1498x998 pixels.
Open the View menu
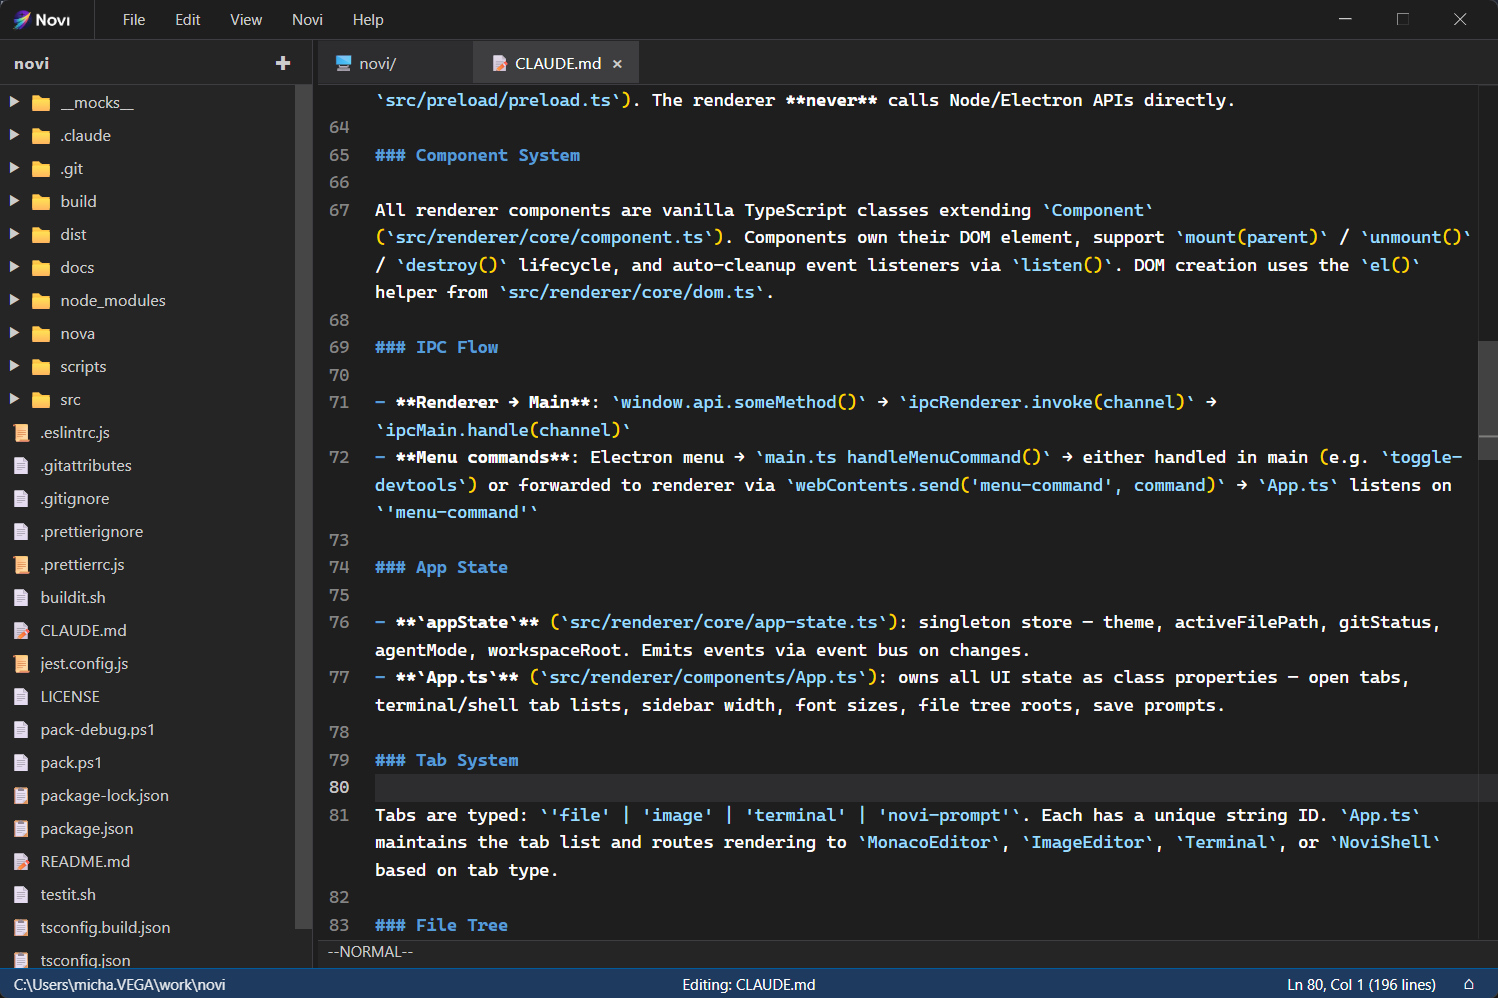coord(246,20)
